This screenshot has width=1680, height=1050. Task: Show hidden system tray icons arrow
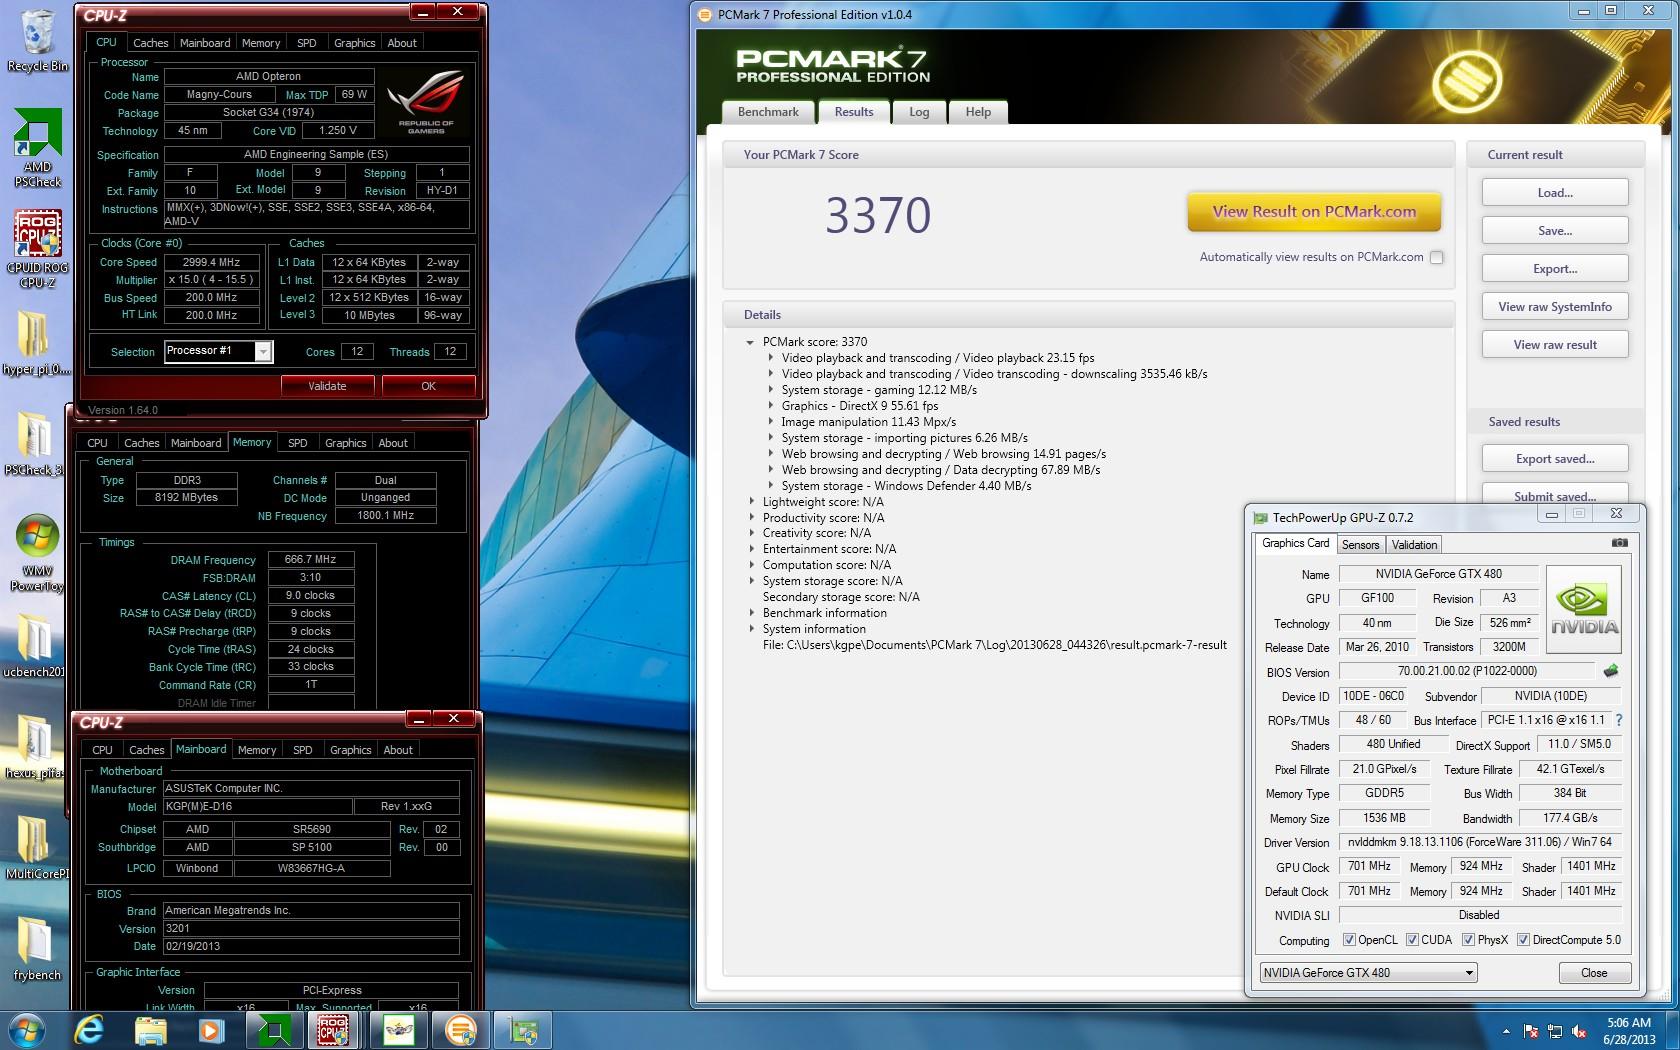tap(1506, 1031)
